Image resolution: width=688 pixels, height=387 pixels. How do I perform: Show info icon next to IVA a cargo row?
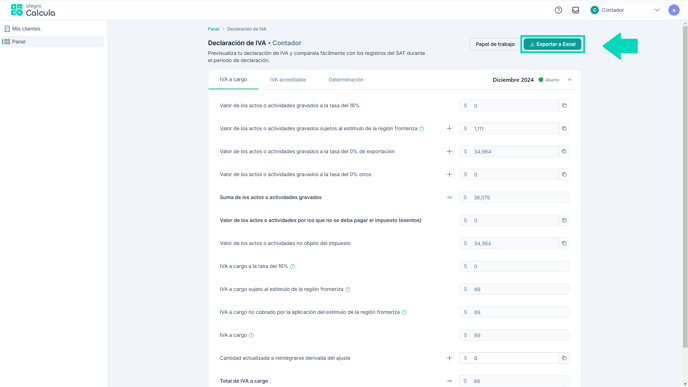(x=251, y=335)
